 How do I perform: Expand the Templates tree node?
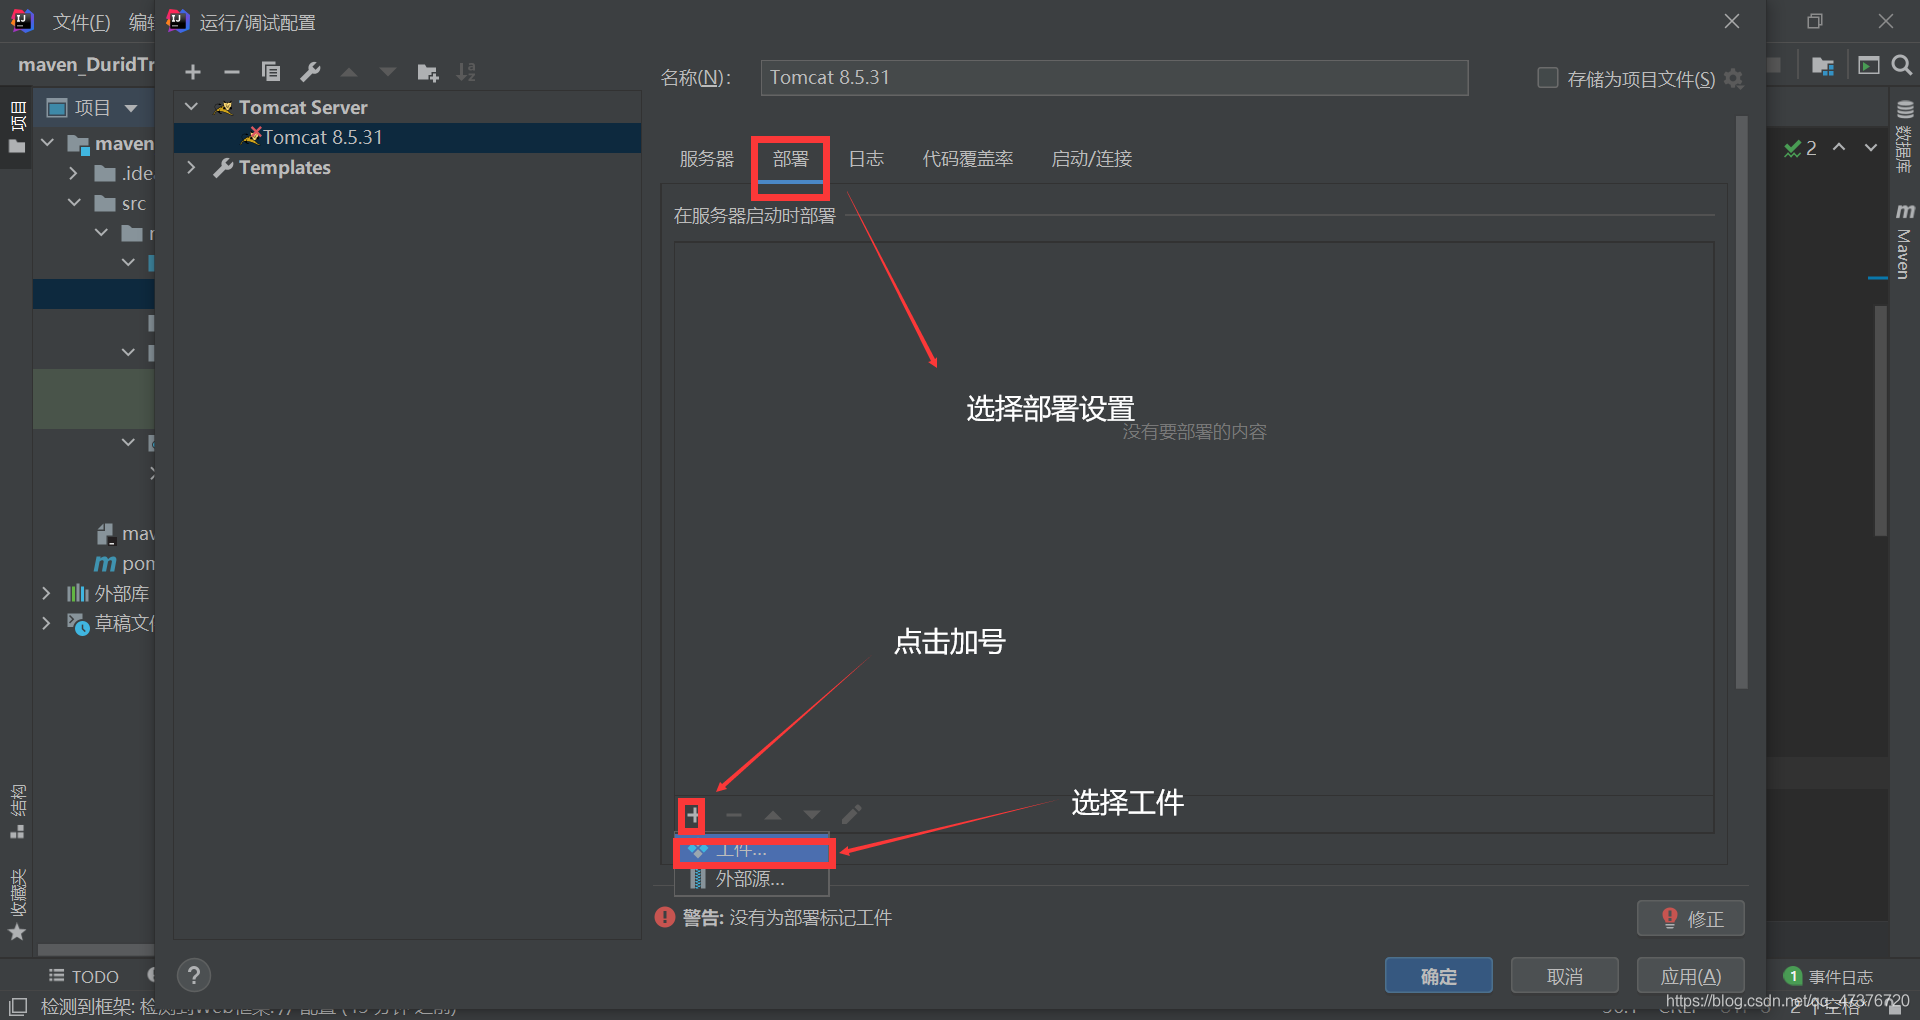(192, 167)
